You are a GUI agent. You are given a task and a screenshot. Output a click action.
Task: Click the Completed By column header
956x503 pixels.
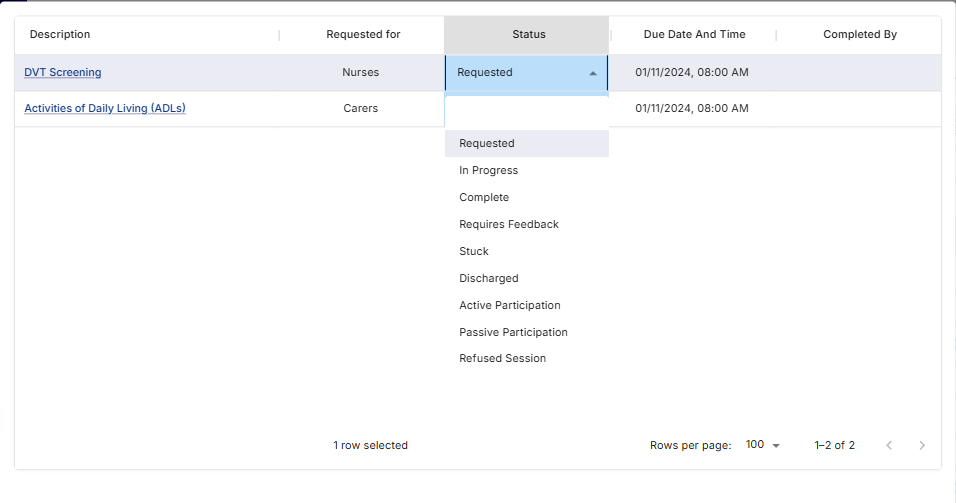coord(859,34)
